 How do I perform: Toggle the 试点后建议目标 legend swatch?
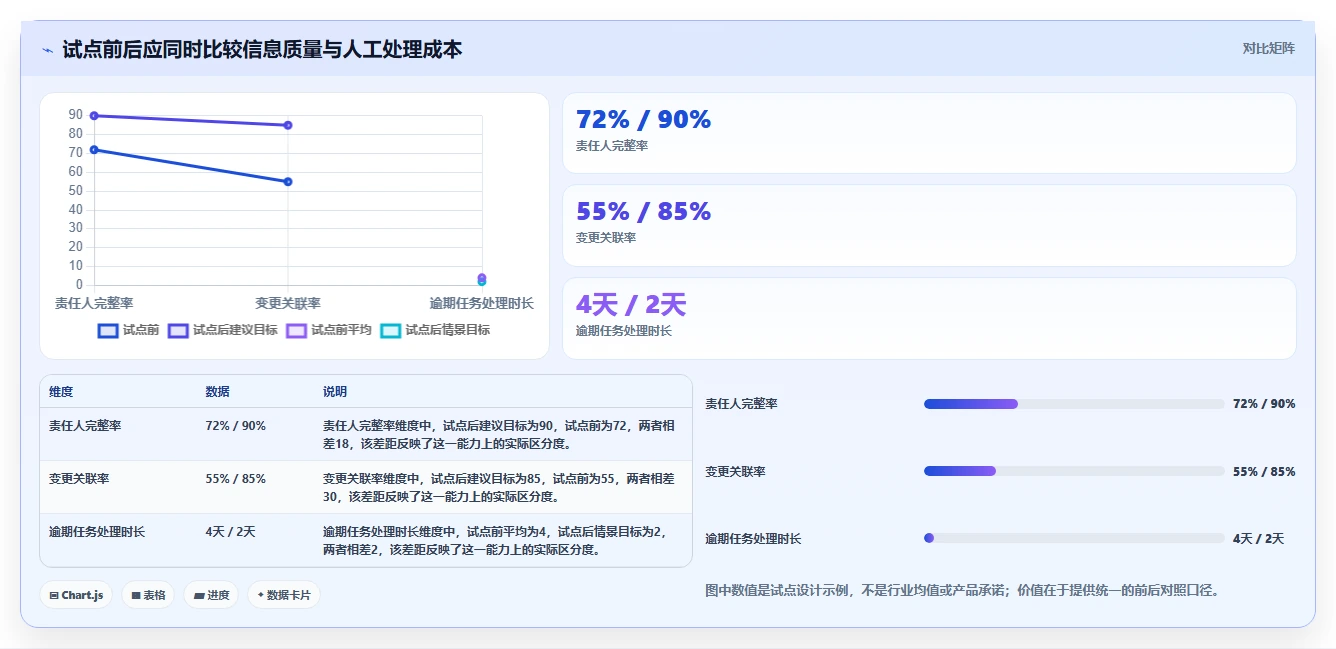pos(178,330)
